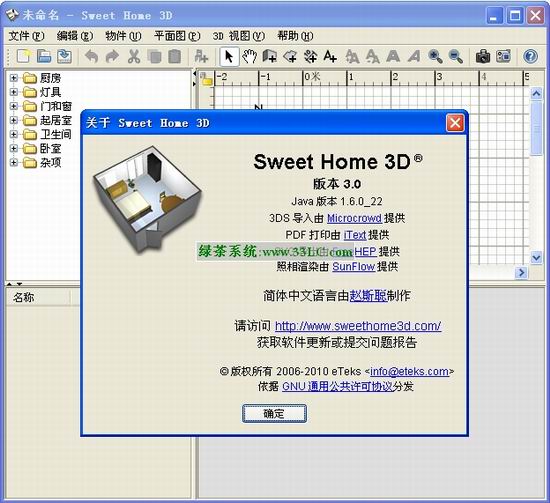Click the 名称 column header
The image size is (550, 503).
pyautogui.click(x=39, y=297)
